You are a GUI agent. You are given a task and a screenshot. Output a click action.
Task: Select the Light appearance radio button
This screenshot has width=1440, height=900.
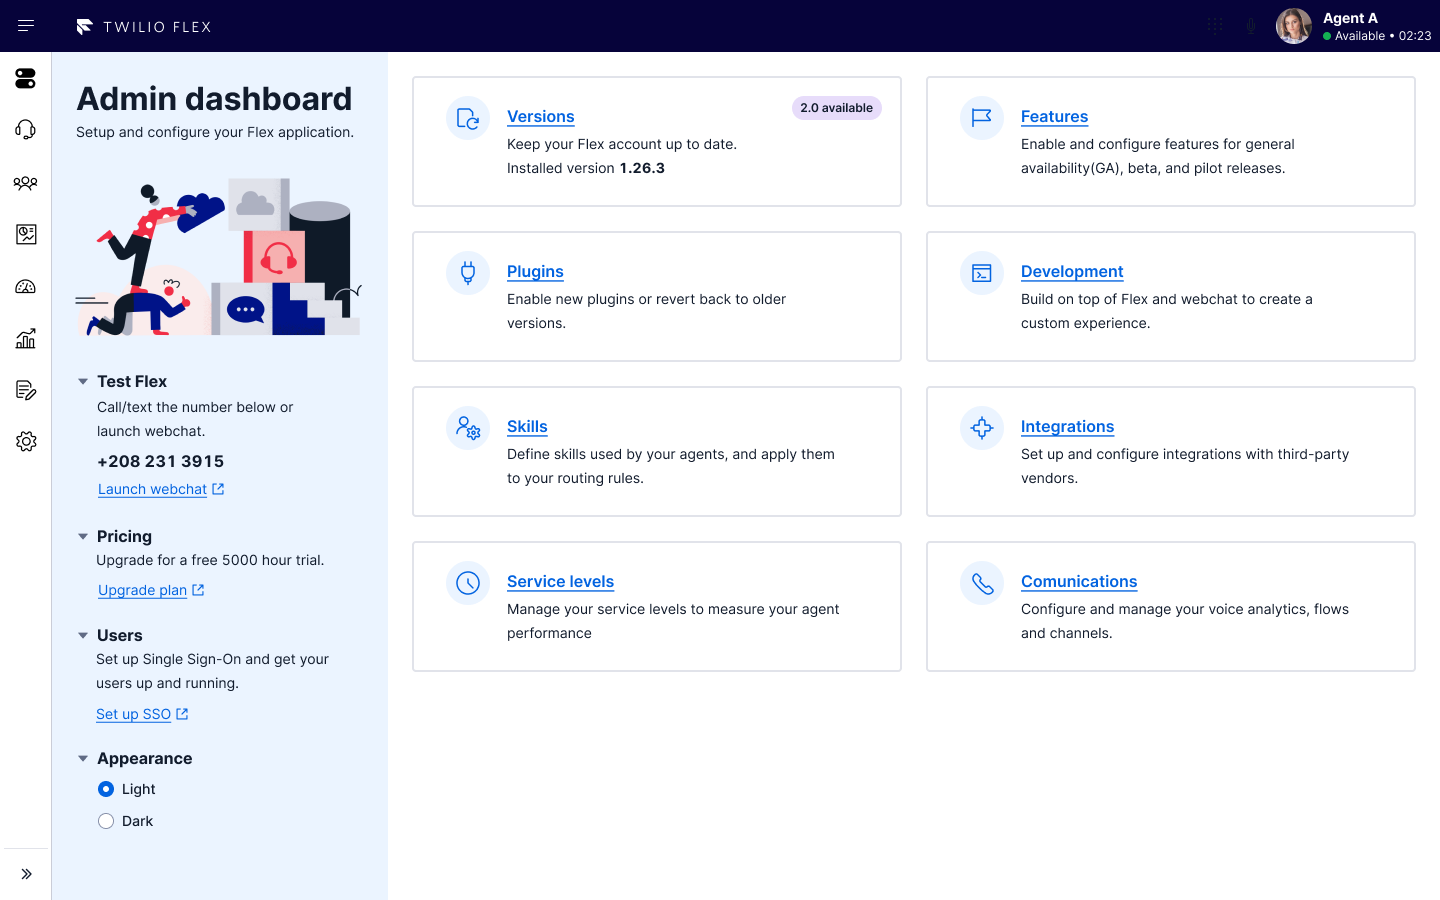pos(106,789)
